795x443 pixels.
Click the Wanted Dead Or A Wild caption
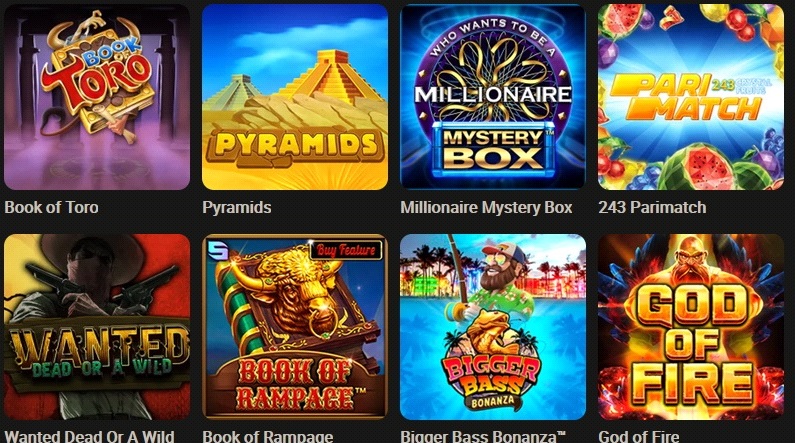(x=89, y=436)
